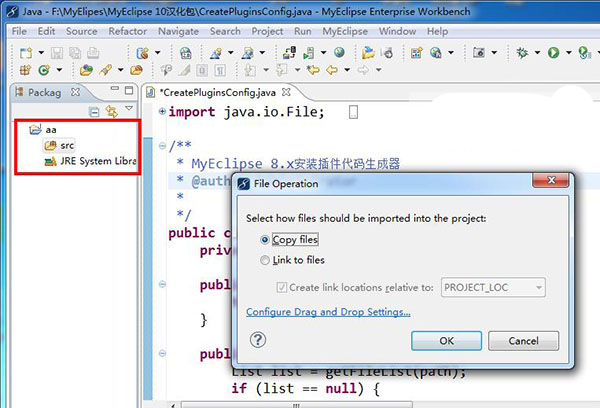
Task: Toggle Create link locations relative to checkbox
Action: pyautogui.click(x=281, y=287)
